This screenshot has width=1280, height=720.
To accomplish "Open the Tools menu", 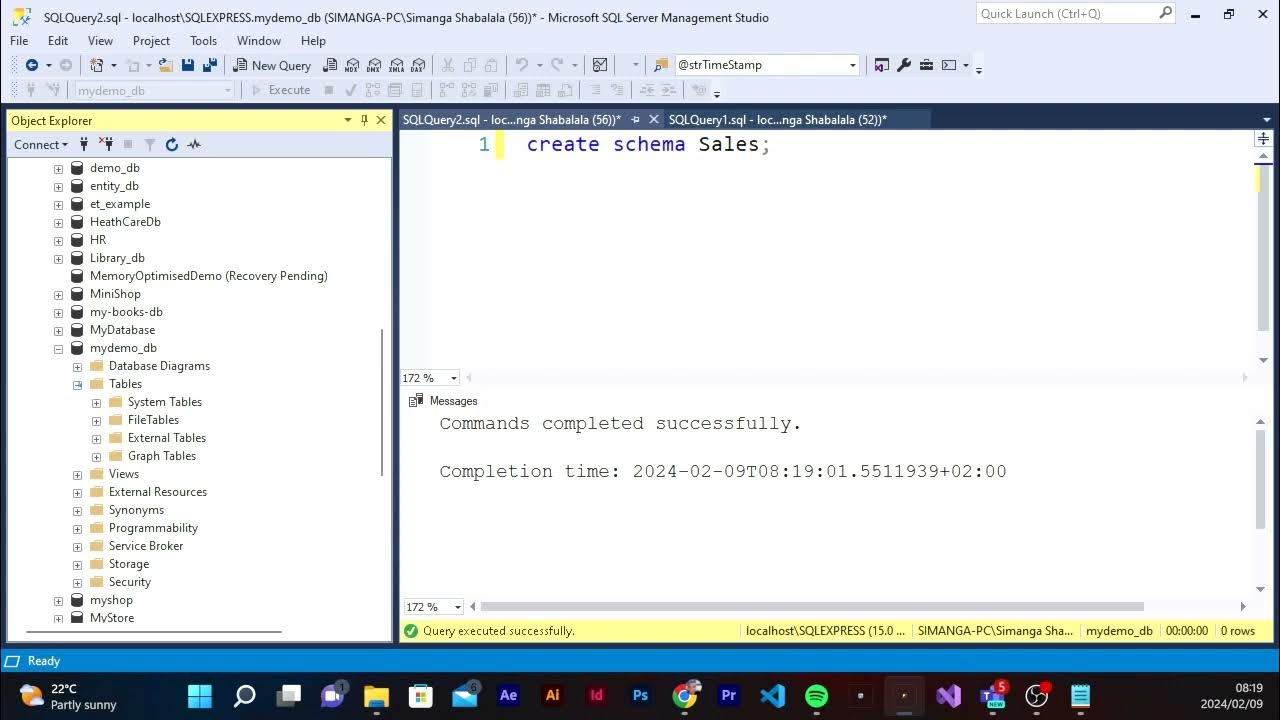I will 203,41.
